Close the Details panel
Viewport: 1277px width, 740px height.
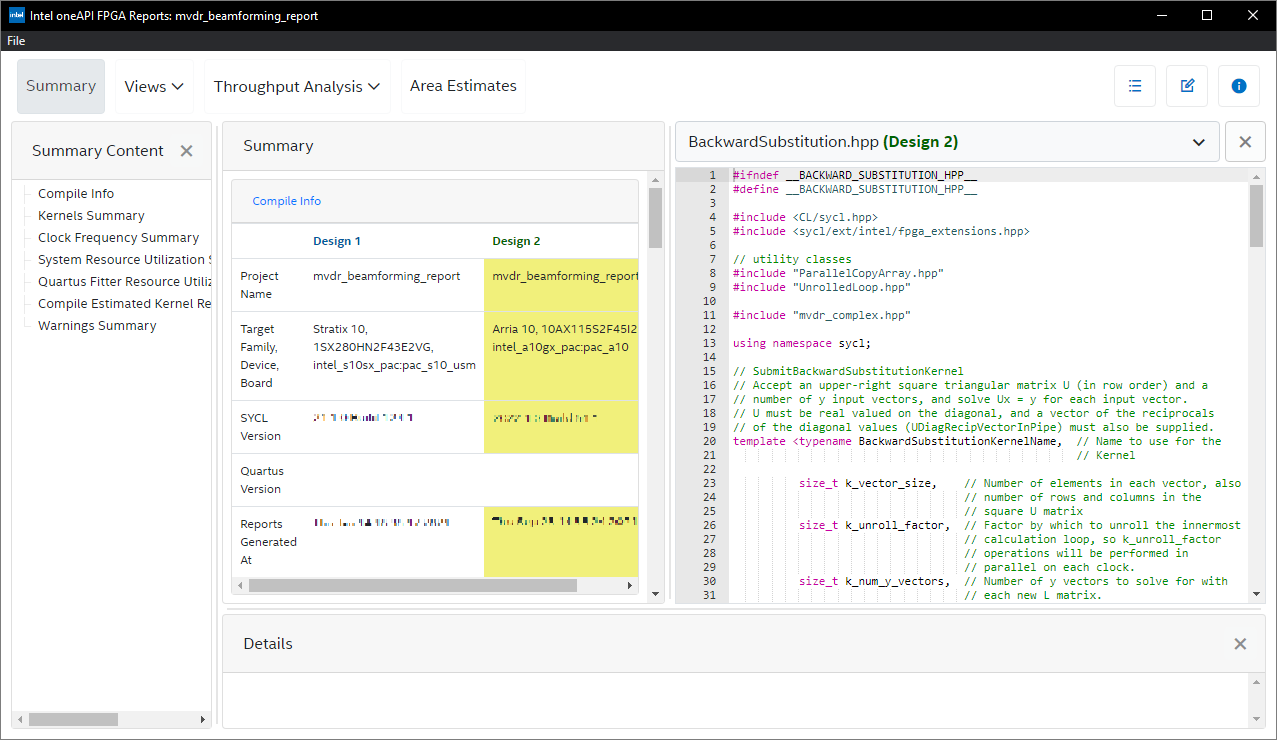[x=1240, y=644]
